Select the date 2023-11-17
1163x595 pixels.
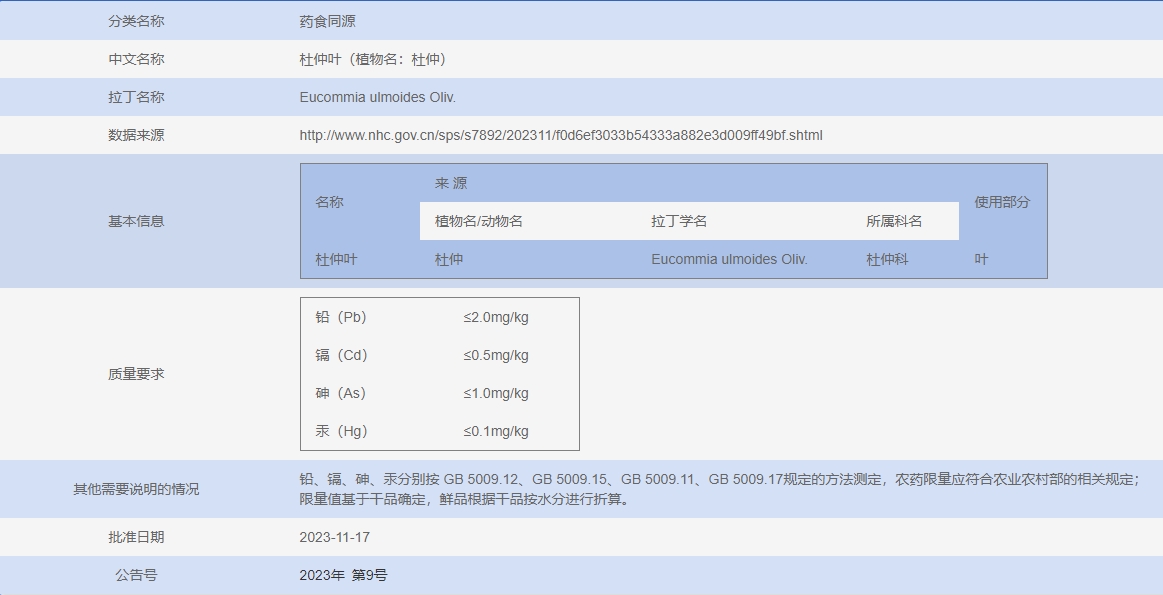click(x=335, y=537)
